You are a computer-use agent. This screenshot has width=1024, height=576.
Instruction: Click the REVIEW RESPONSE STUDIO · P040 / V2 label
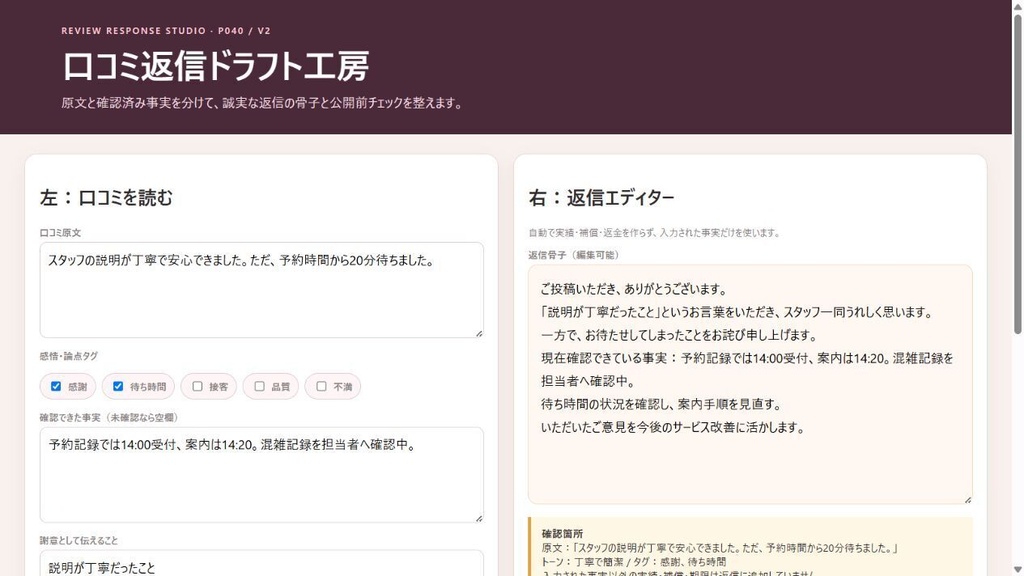pyautogui.click(x=166, y=31)
